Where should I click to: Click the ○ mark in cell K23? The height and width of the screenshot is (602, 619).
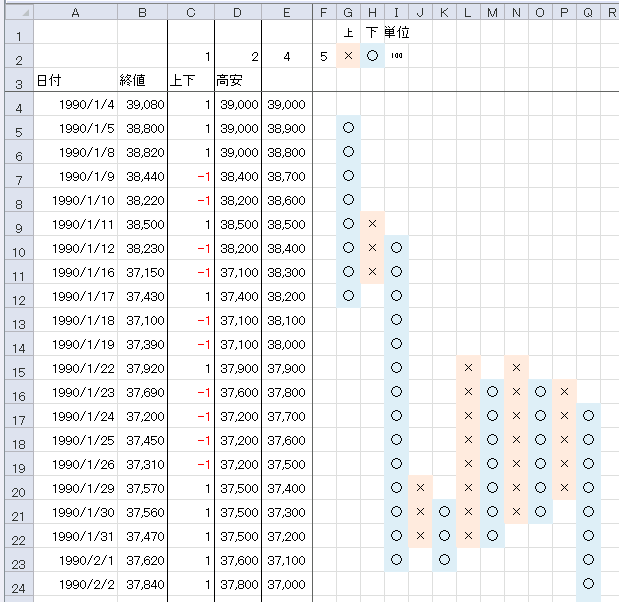[x=445, y=560]
